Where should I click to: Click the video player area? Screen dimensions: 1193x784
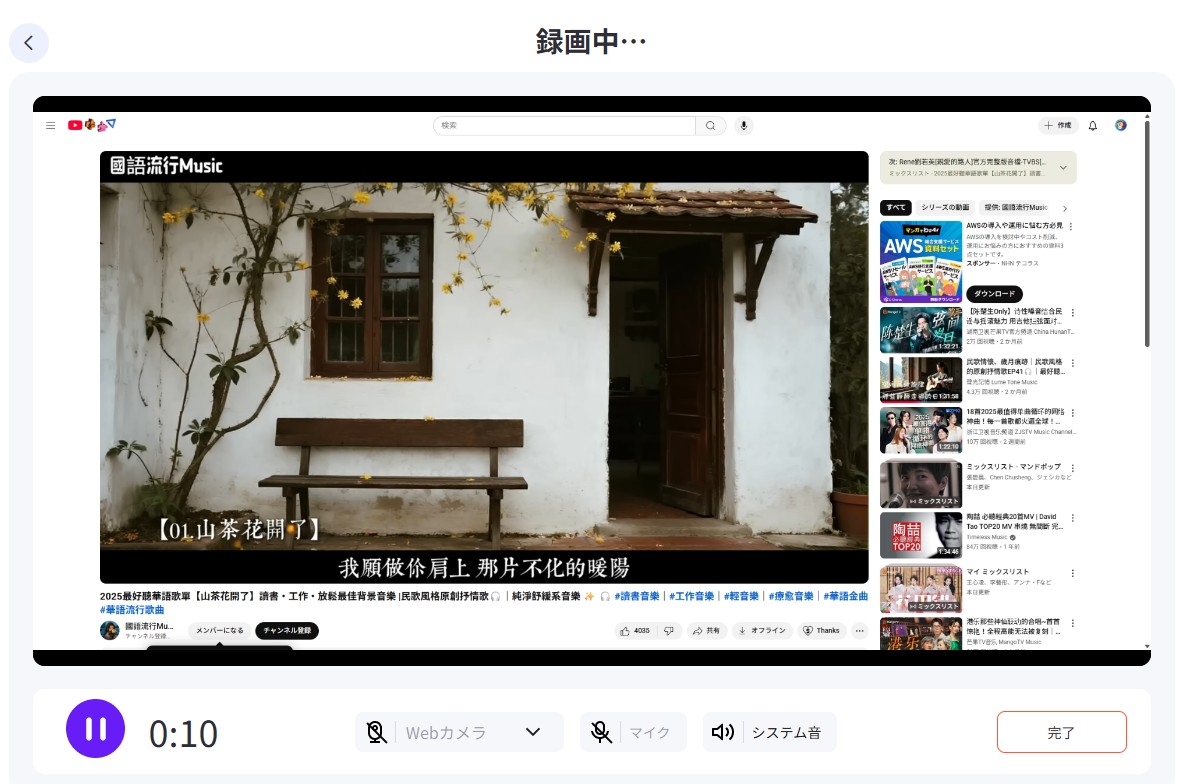(x=484, y=367)
